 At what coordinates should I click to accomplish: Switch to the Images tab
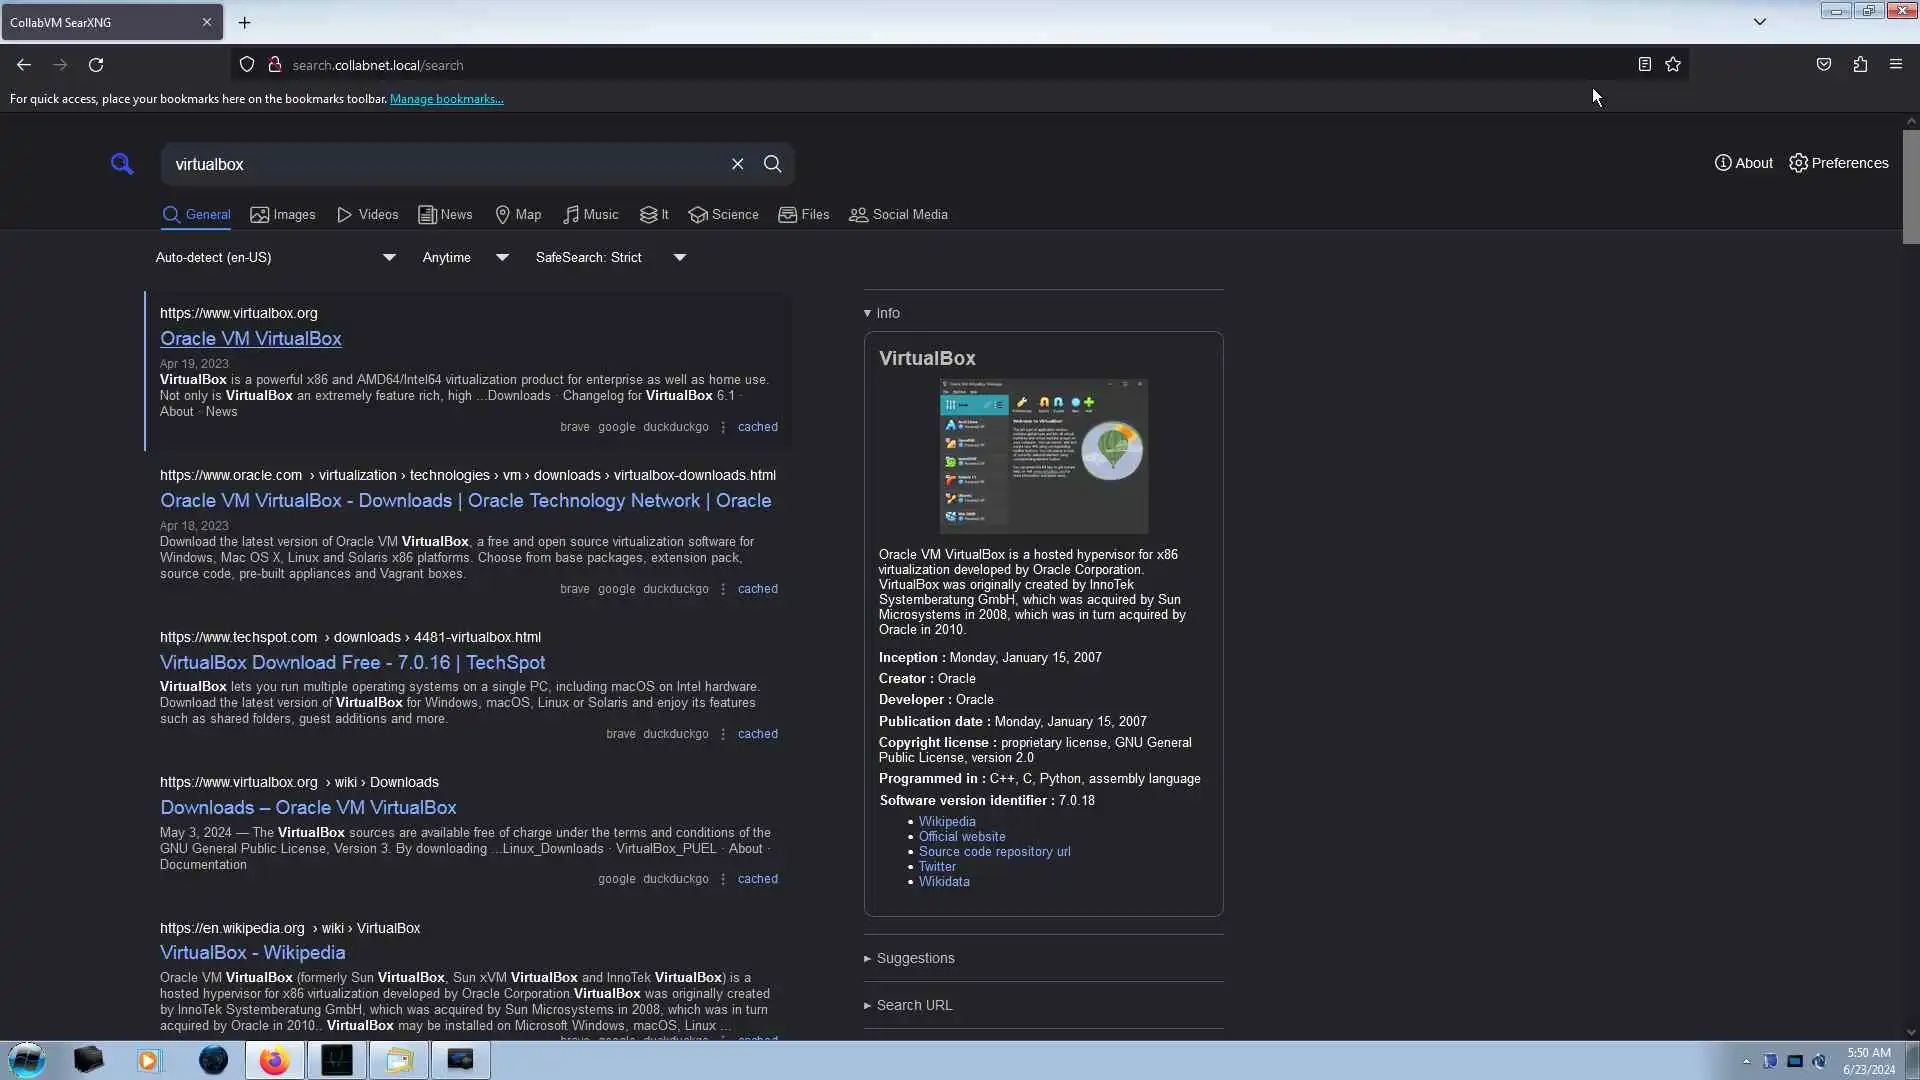283,215
